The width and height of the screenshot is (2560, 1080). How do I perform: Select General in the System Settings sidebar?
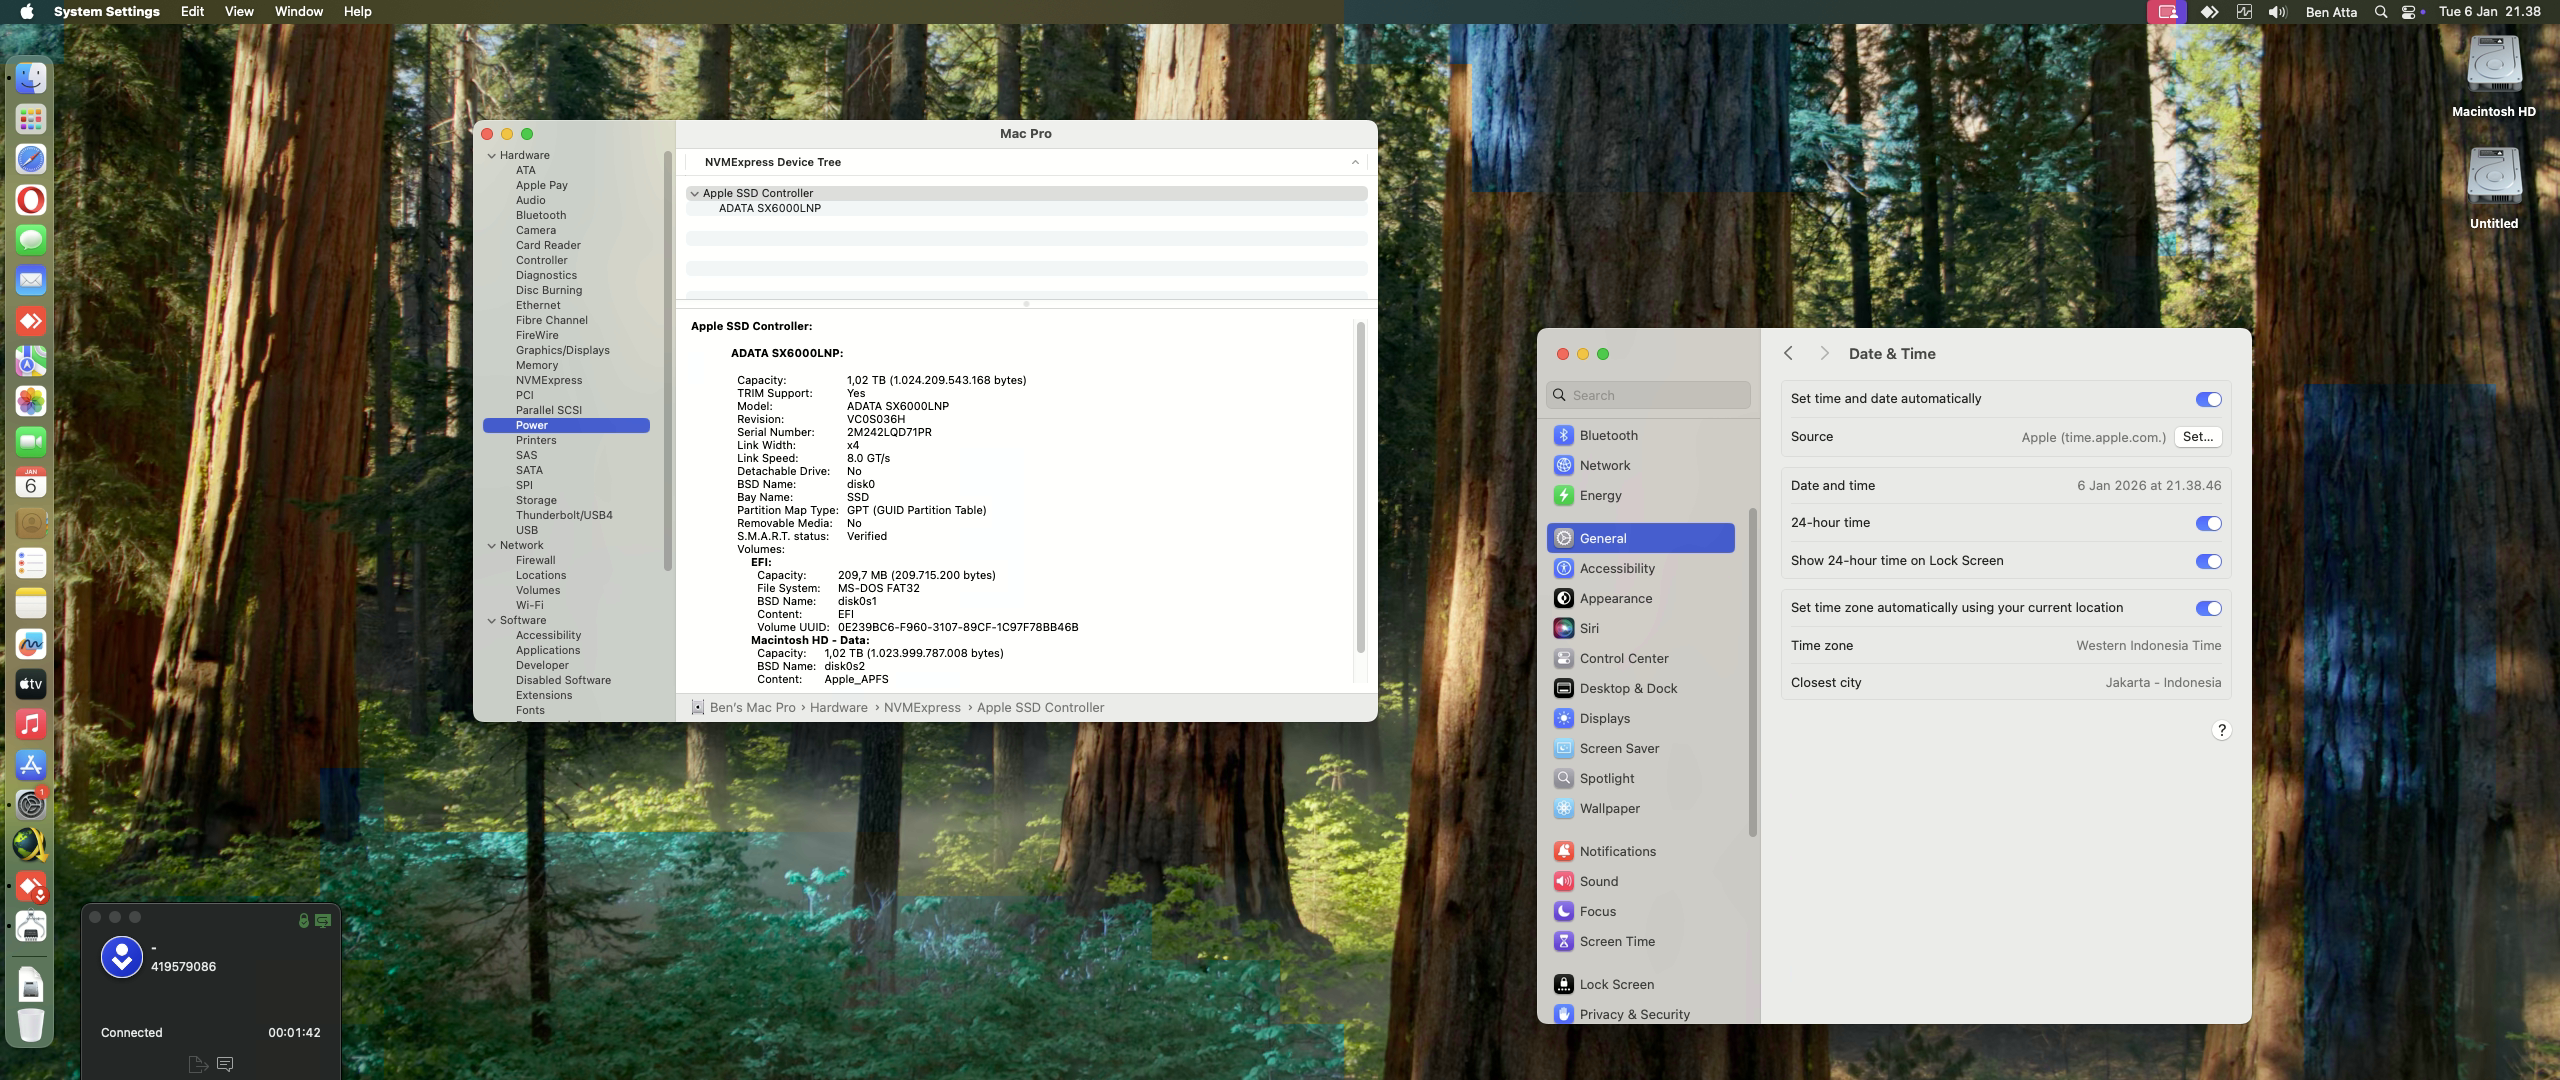pyautogui.click(x=1640, y=538)
